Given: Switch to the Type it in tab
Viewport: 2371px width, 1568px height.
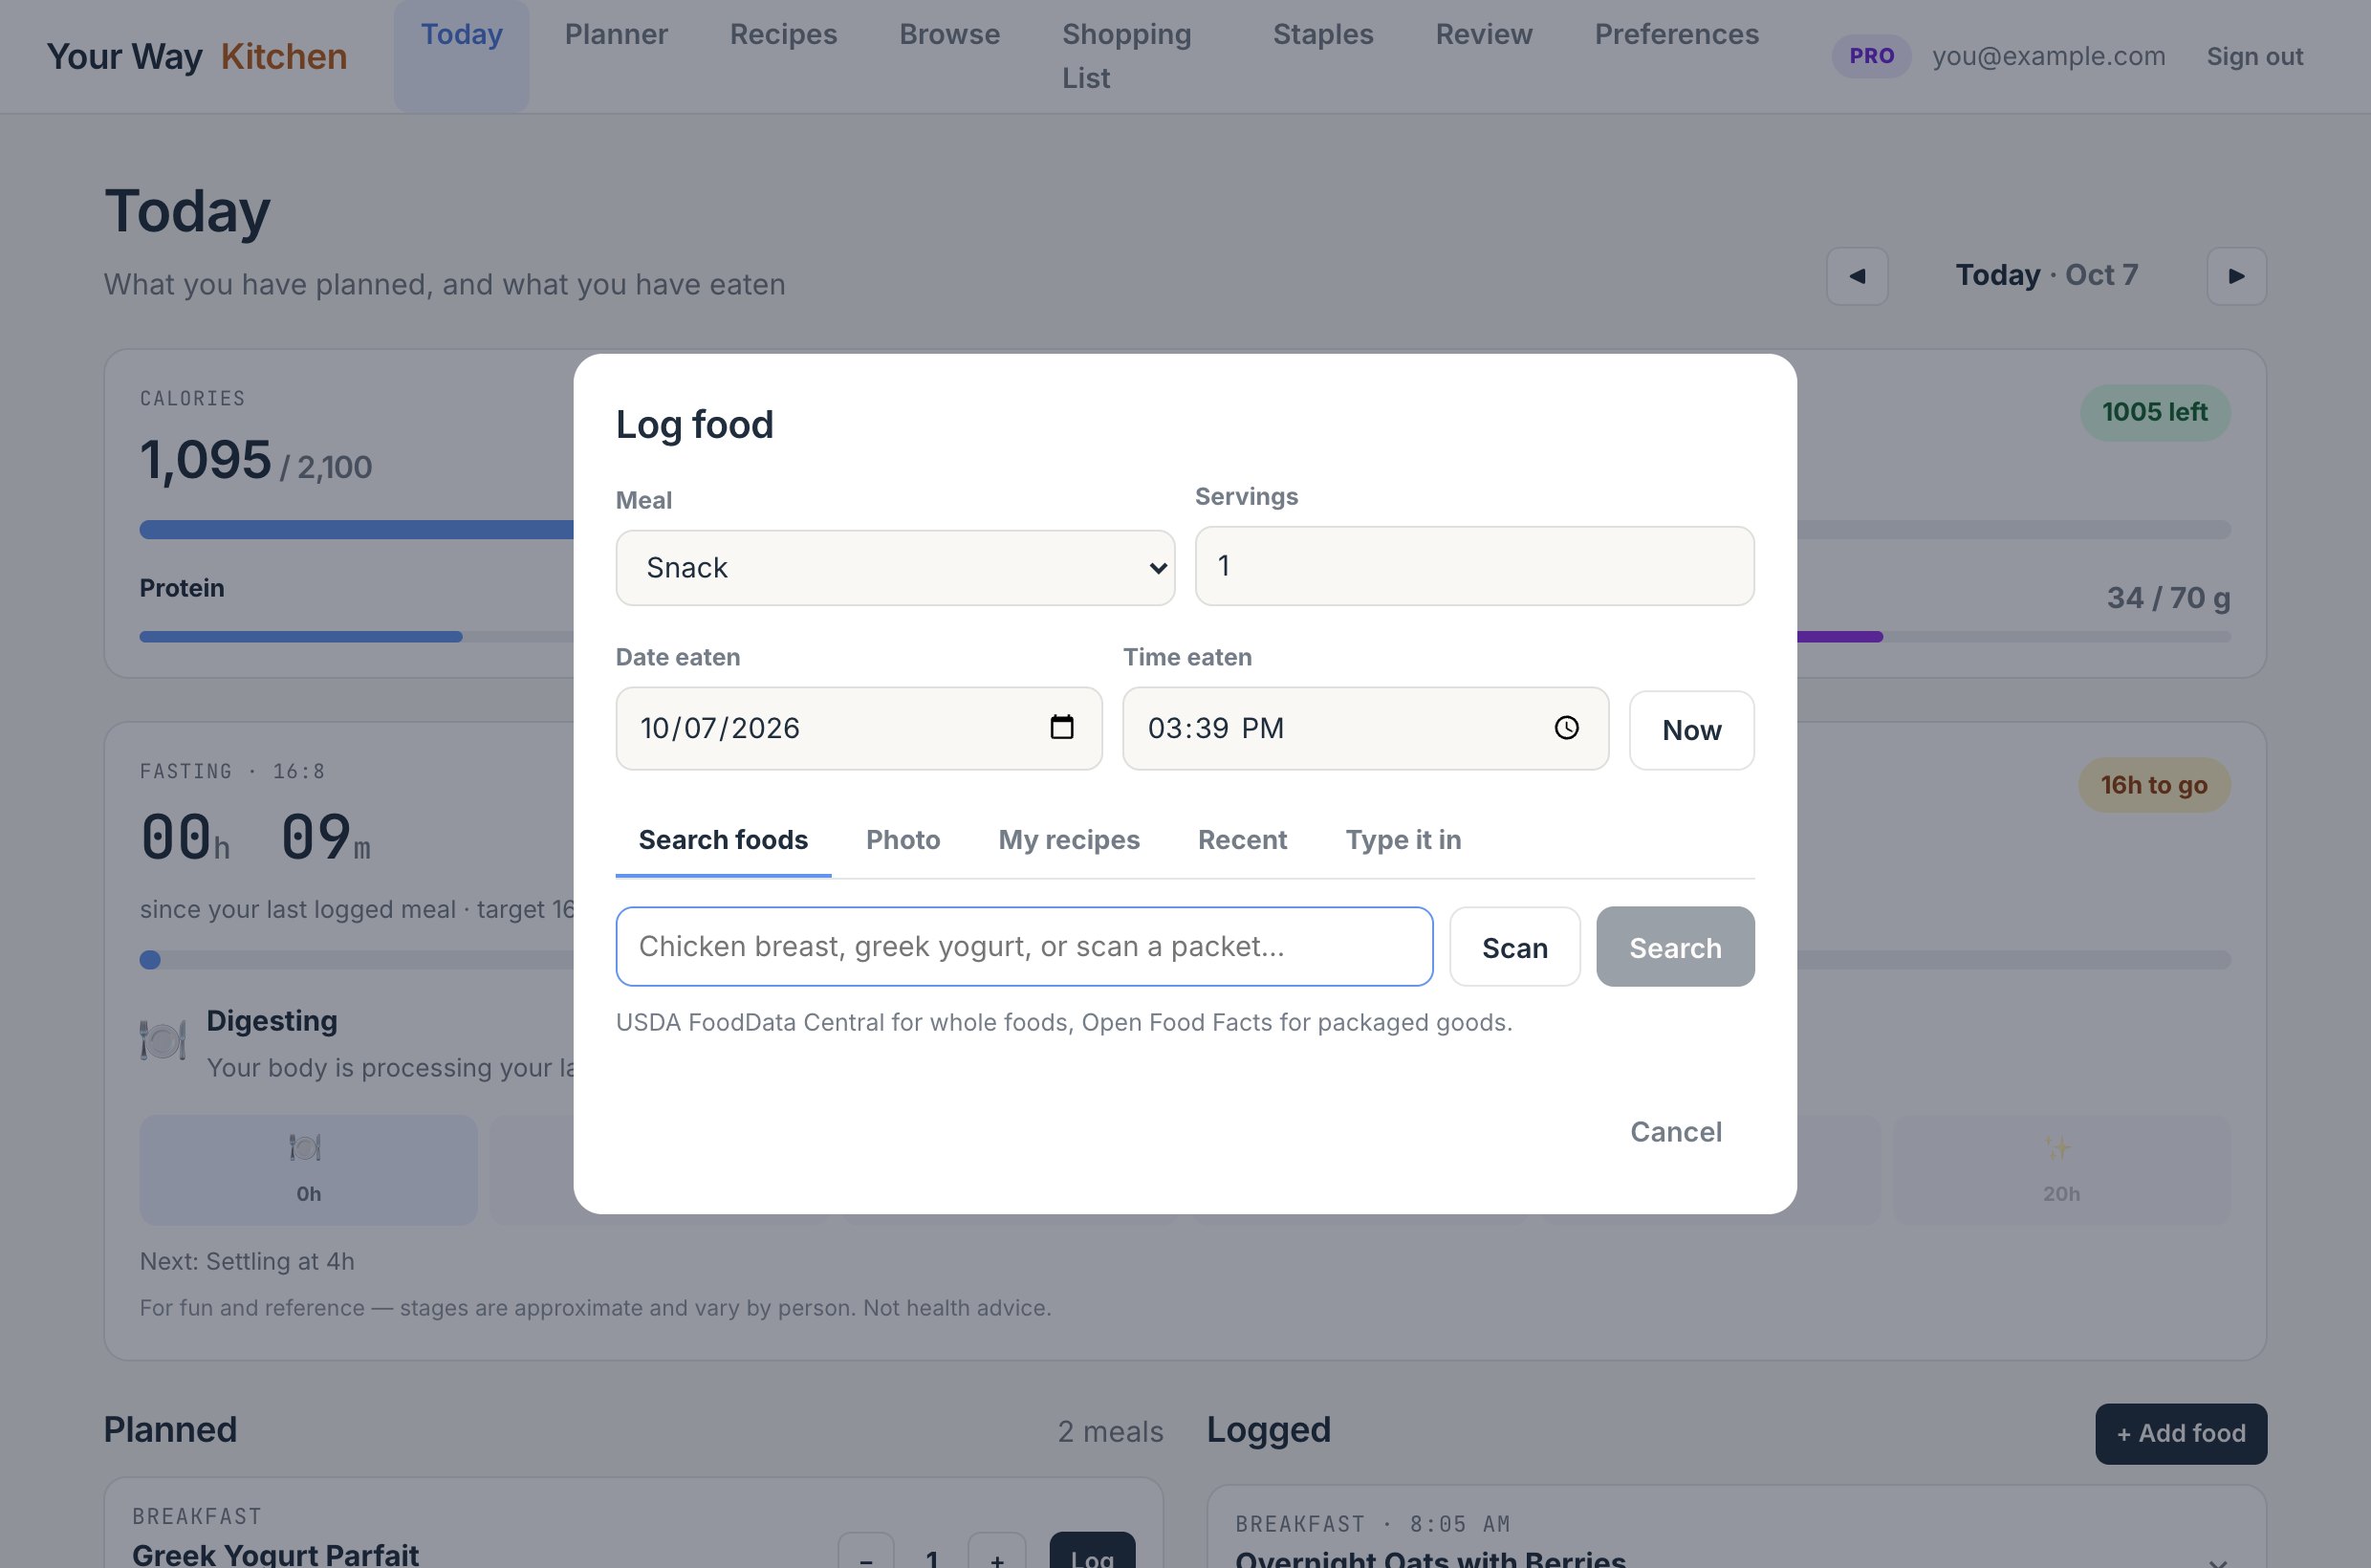Looking at the screenshot, I should [x=1403, y=840].
